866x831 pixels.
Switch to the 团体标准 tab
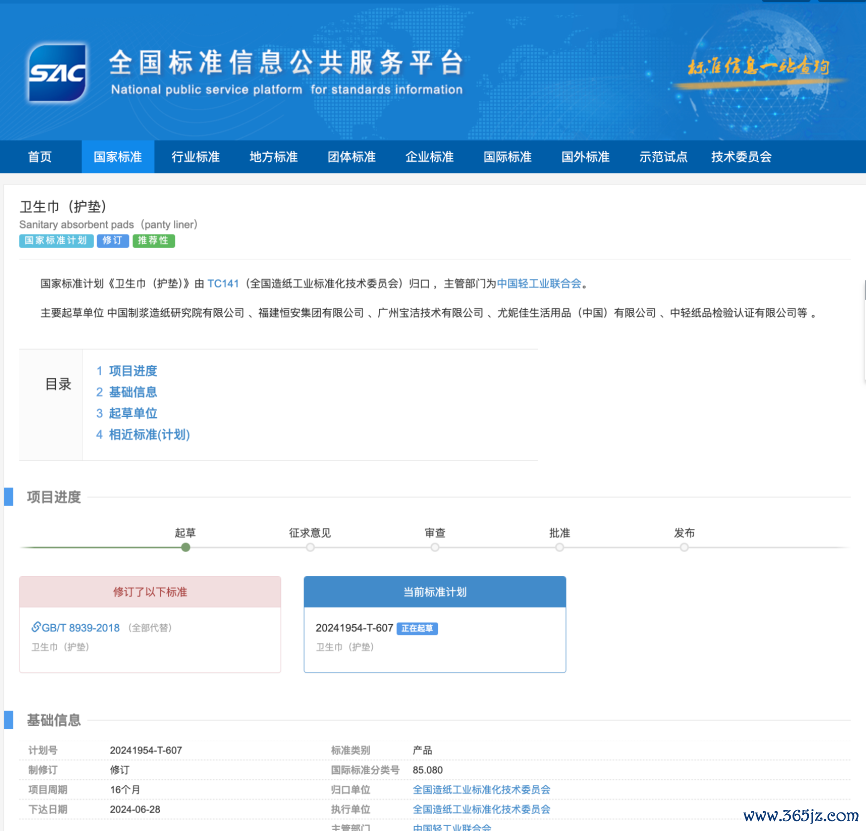point(351,157)
